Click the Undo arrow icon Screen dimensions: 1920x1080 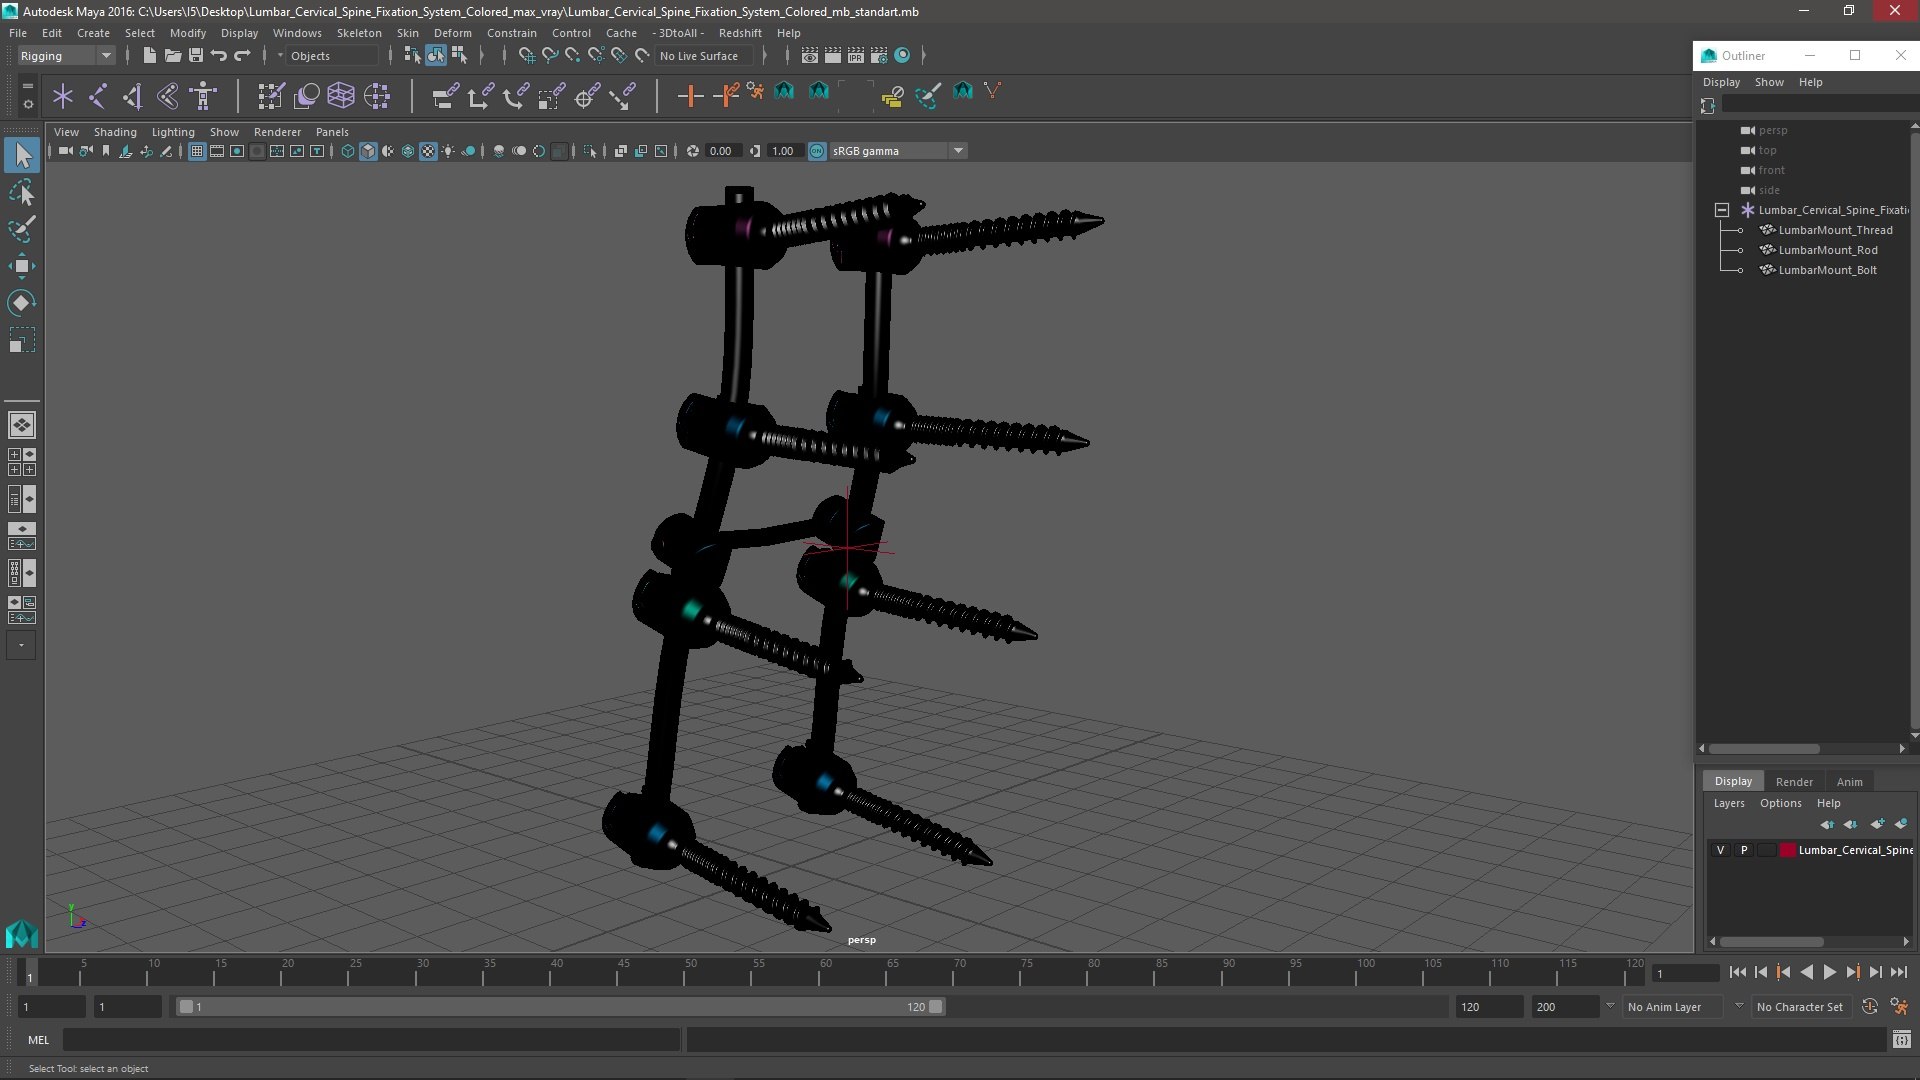(x=219, y=56)
